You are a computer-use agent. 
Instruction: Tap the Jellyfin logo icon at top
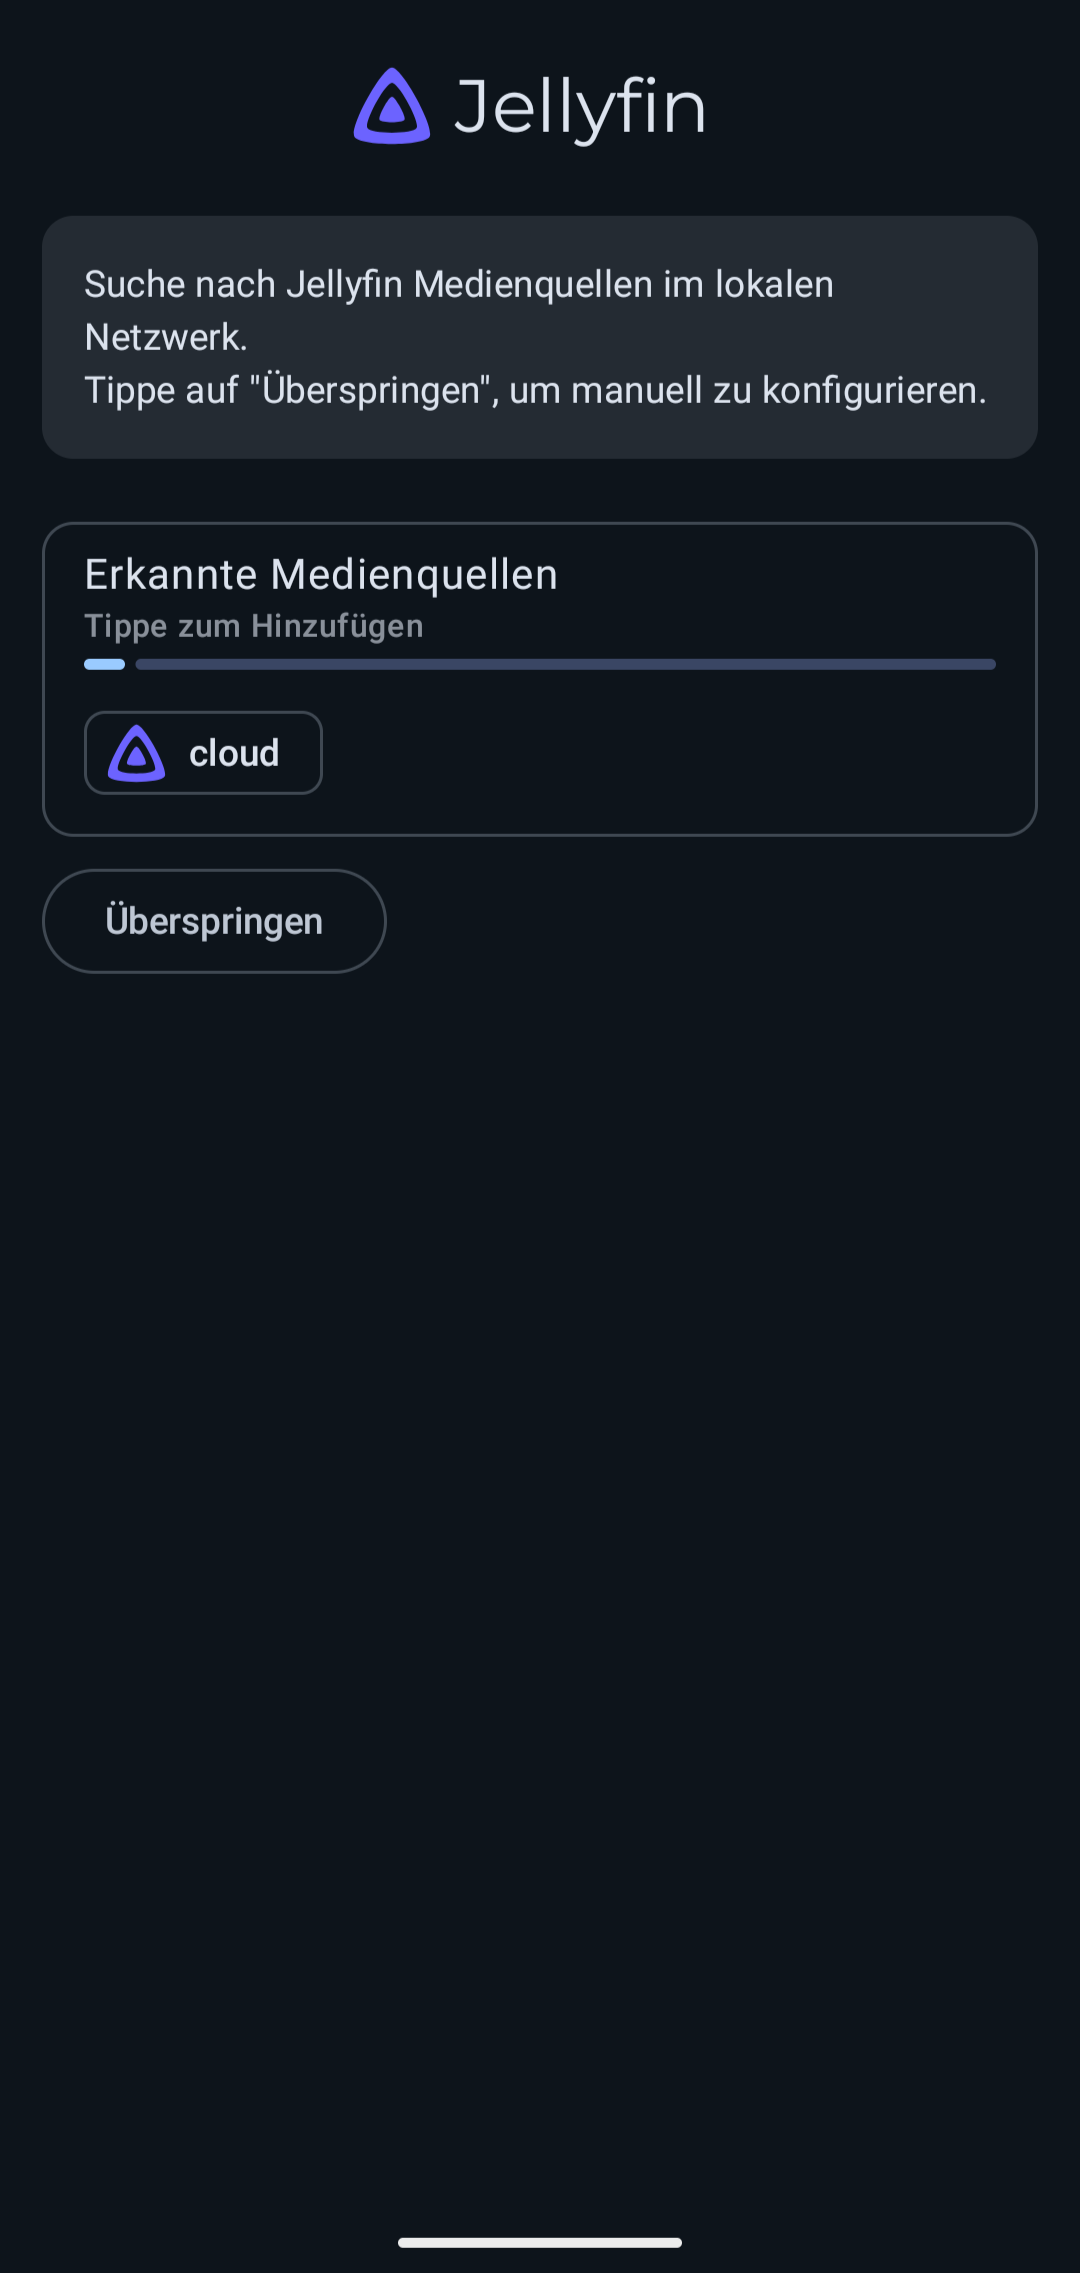[x=392, y=106]
